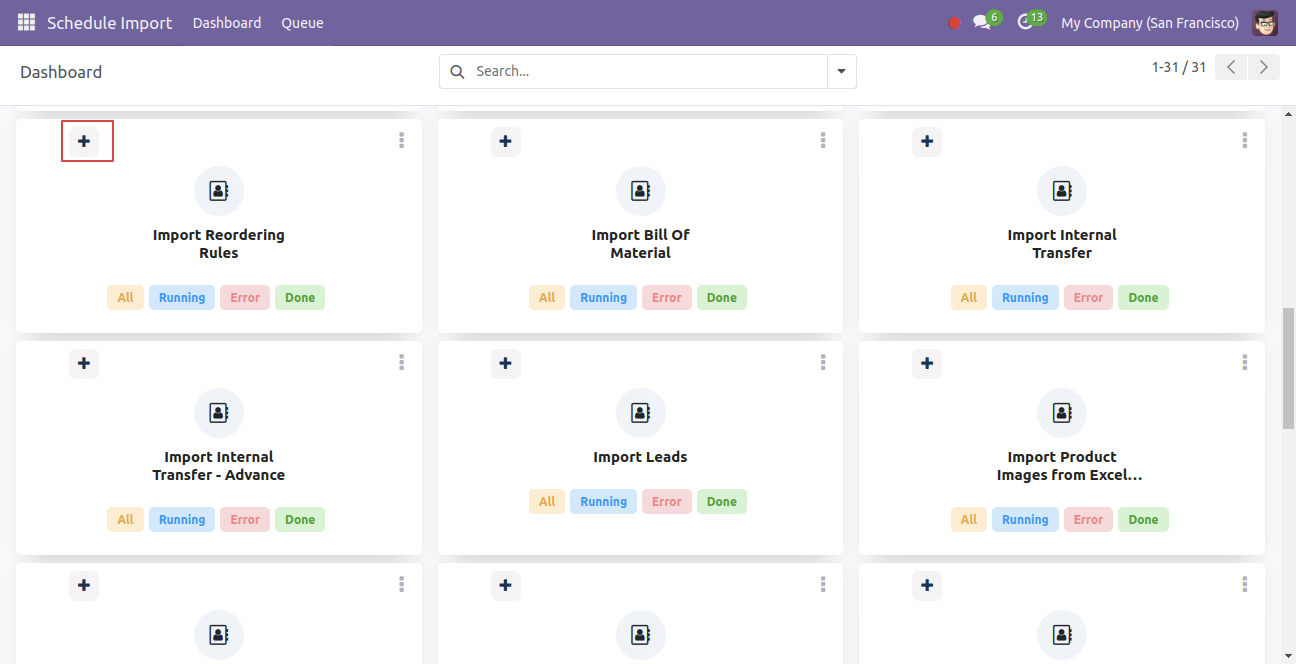Click plus icon on Import Product Images card
1296x664 pixels.
tap(927, 363)
